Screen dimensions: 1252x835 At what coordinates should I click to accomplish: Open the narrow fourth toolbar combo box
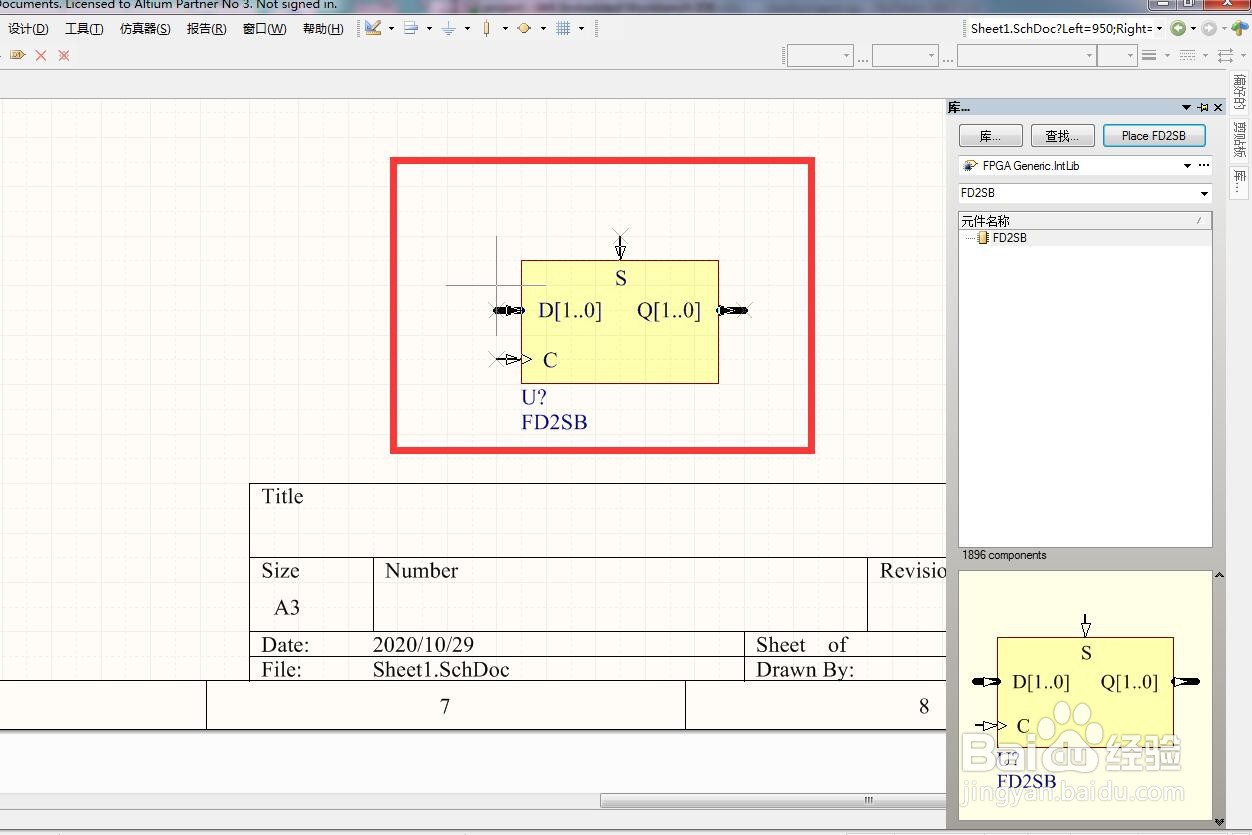pyautogui.click(x=1116, y=56)
